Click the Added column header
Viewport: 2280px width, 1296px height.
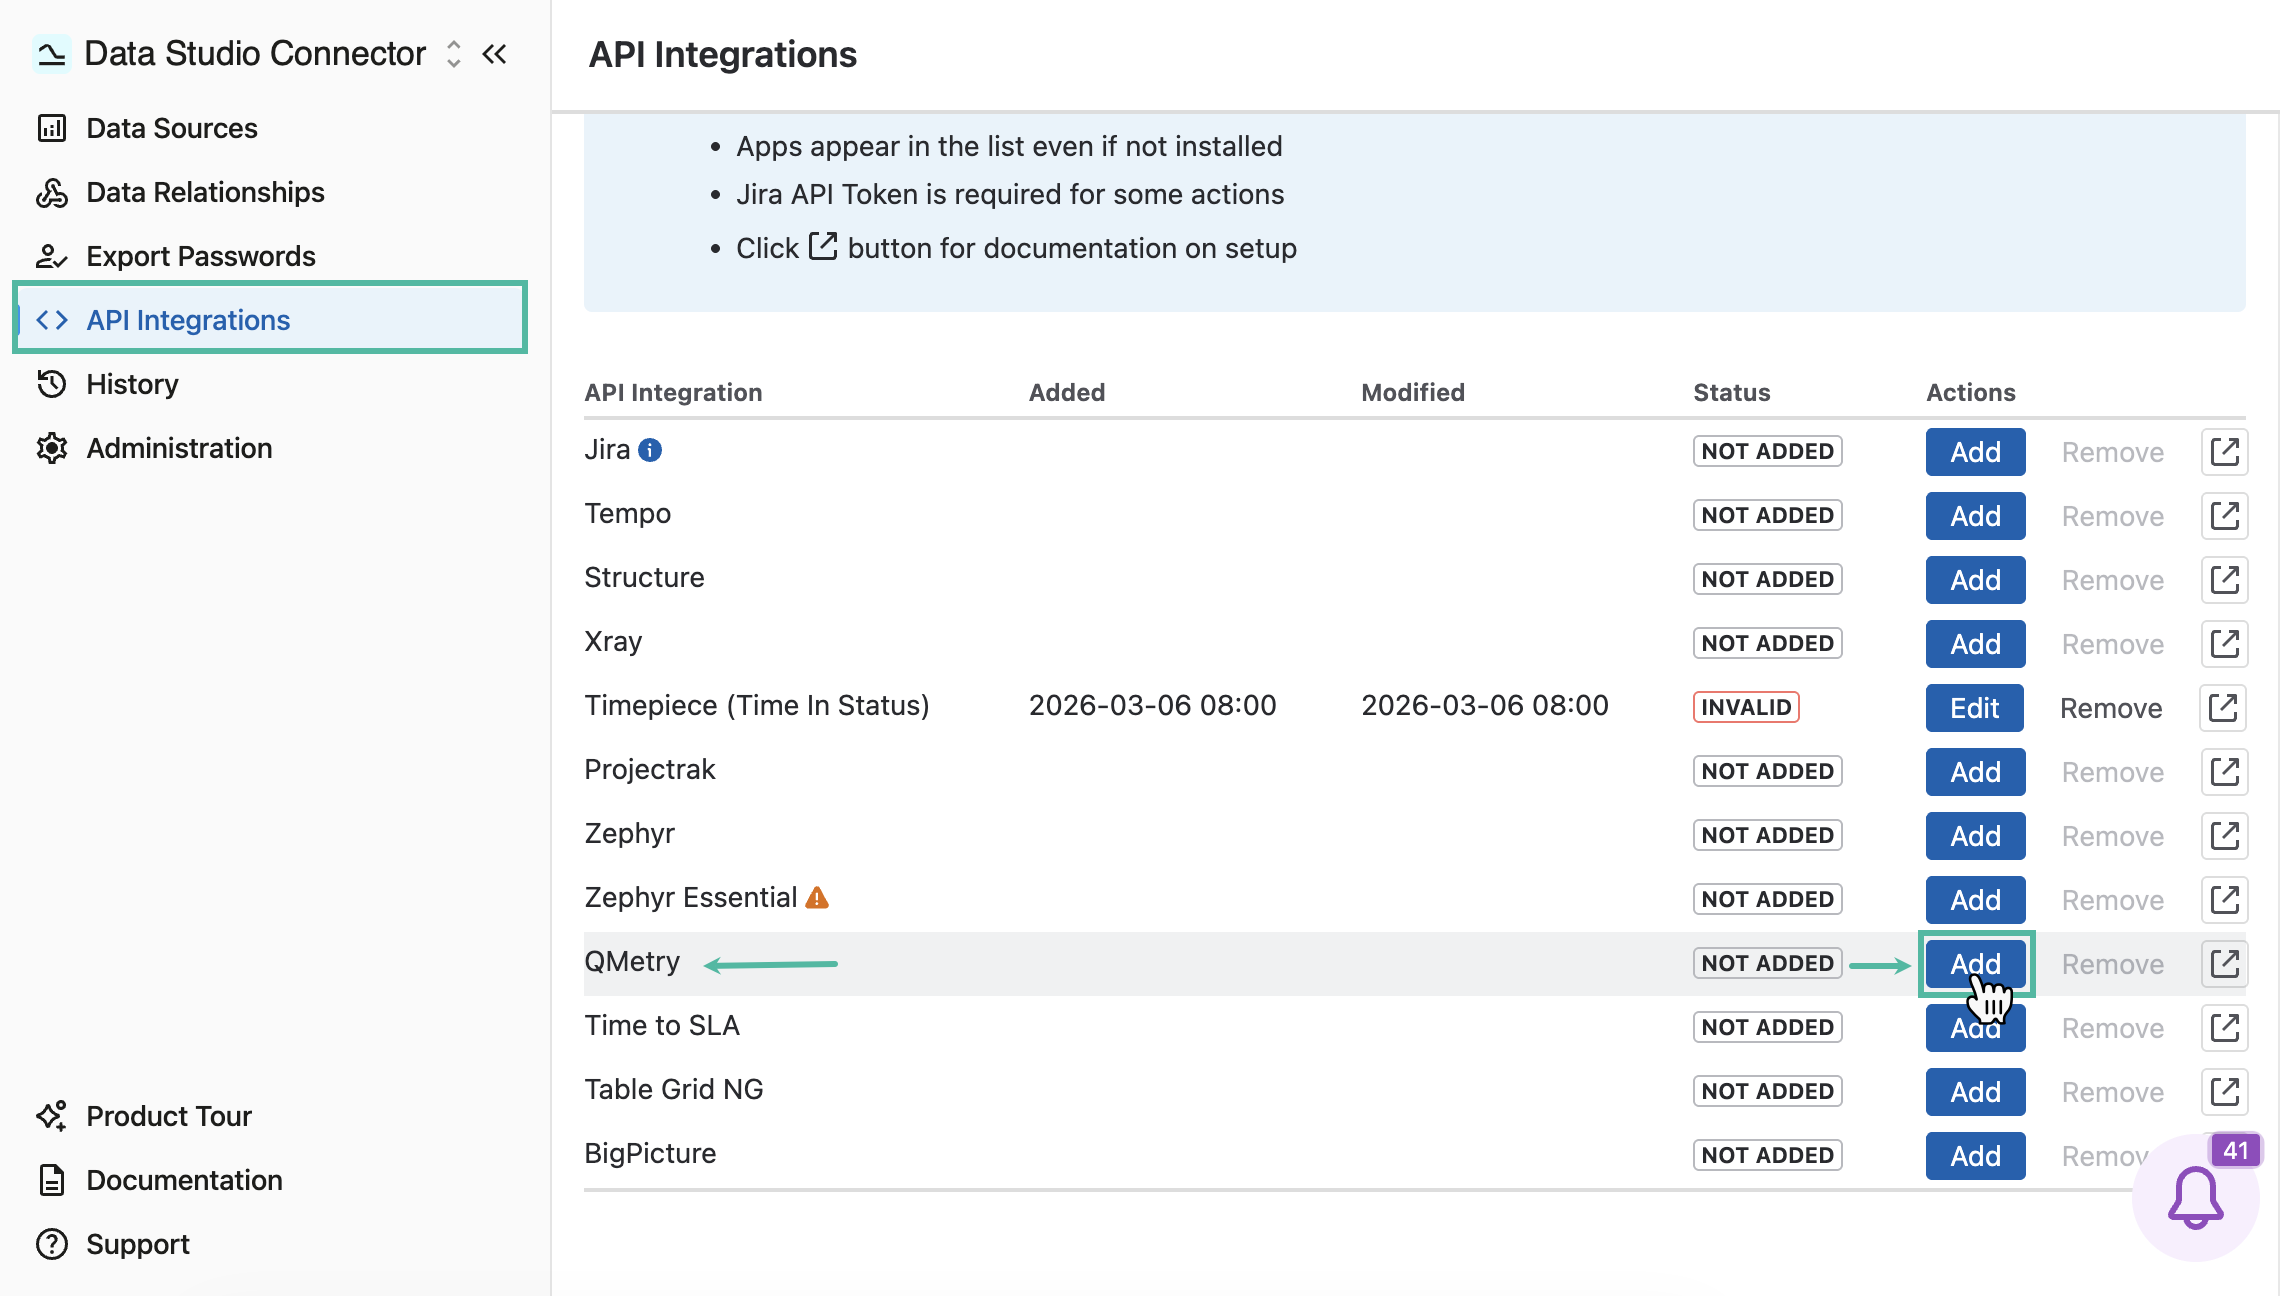1066,392
